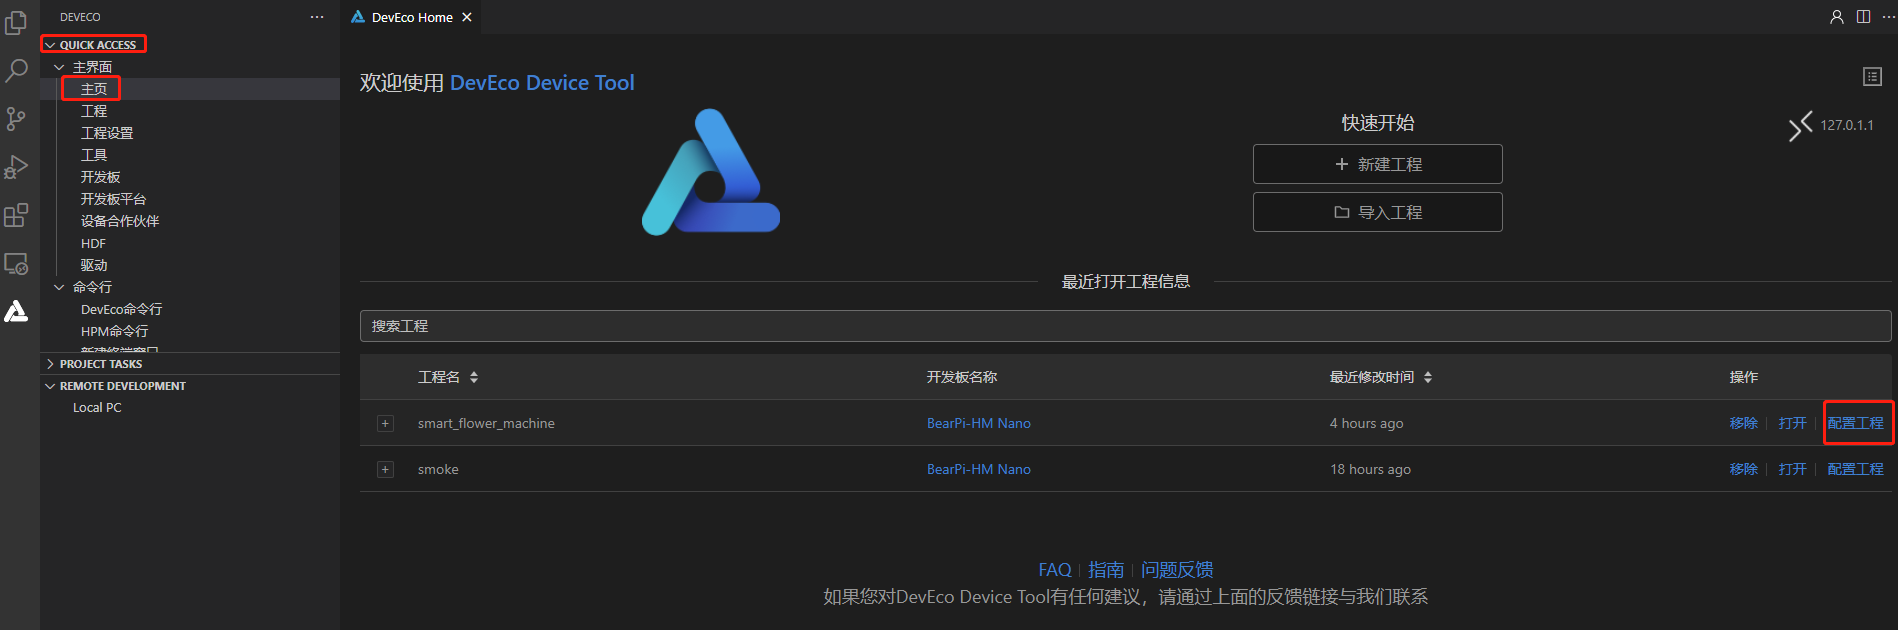Open the 指南 link
Screen dimensions: 1898x630
(x=1106, y=569)
